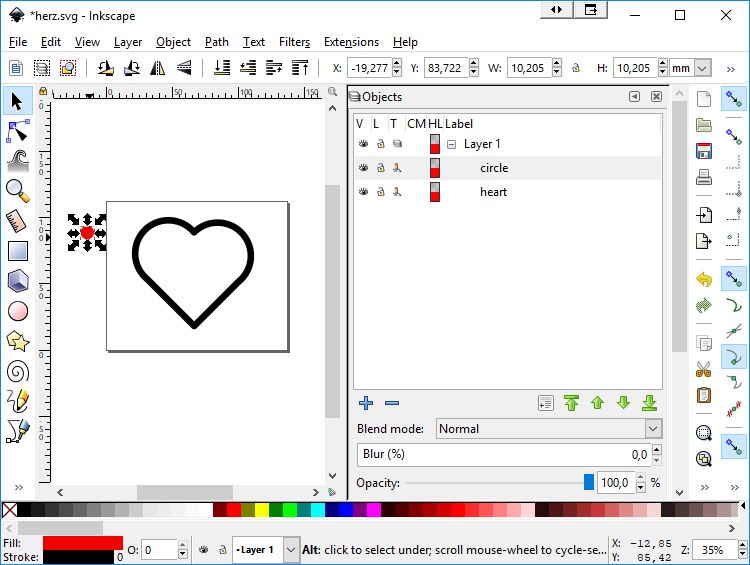The height and width of the screenshot is (565, 750).
Task: Flip selection vertically
Action: [x=184, y=68]
